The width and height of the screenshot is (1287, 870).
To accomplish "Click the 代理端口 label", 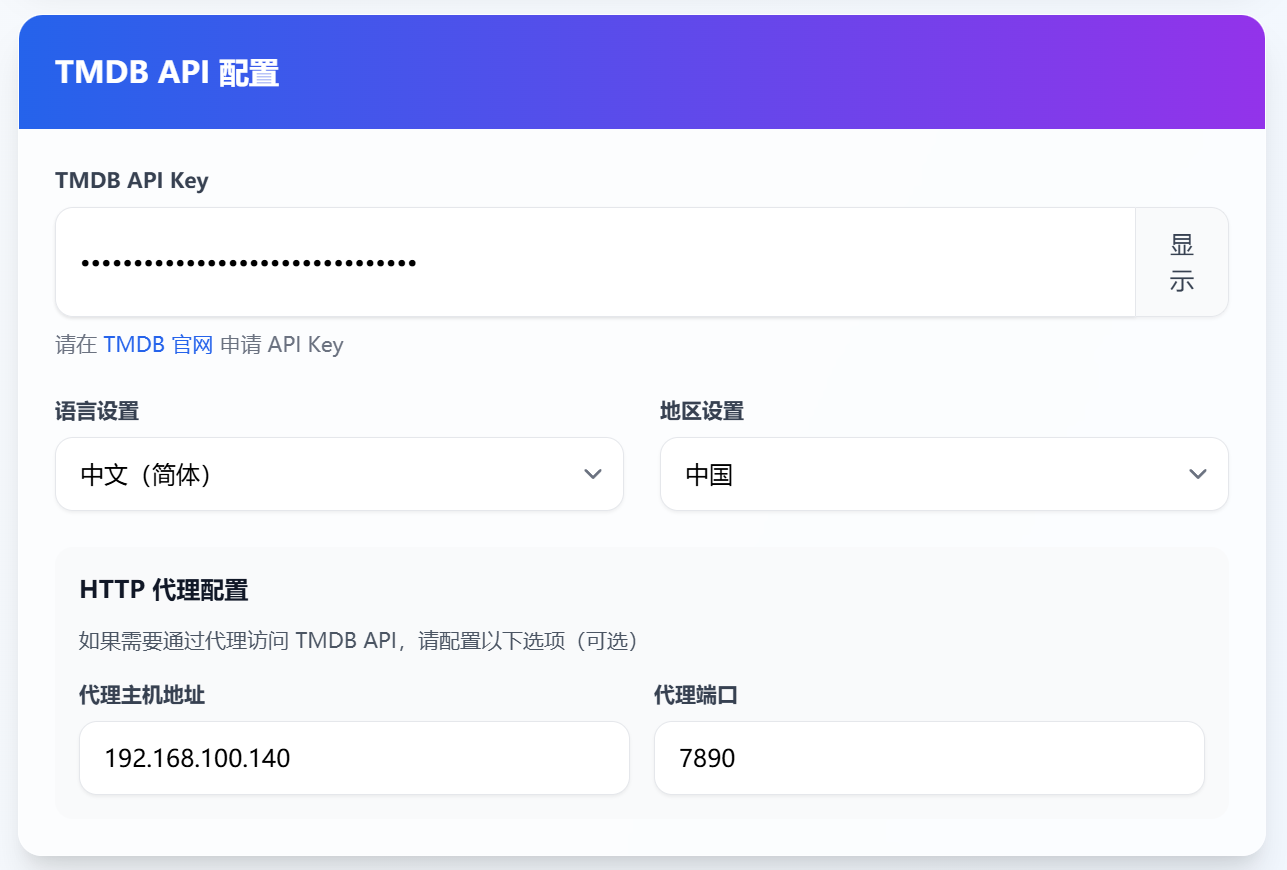I will click(x=696, y=695).
